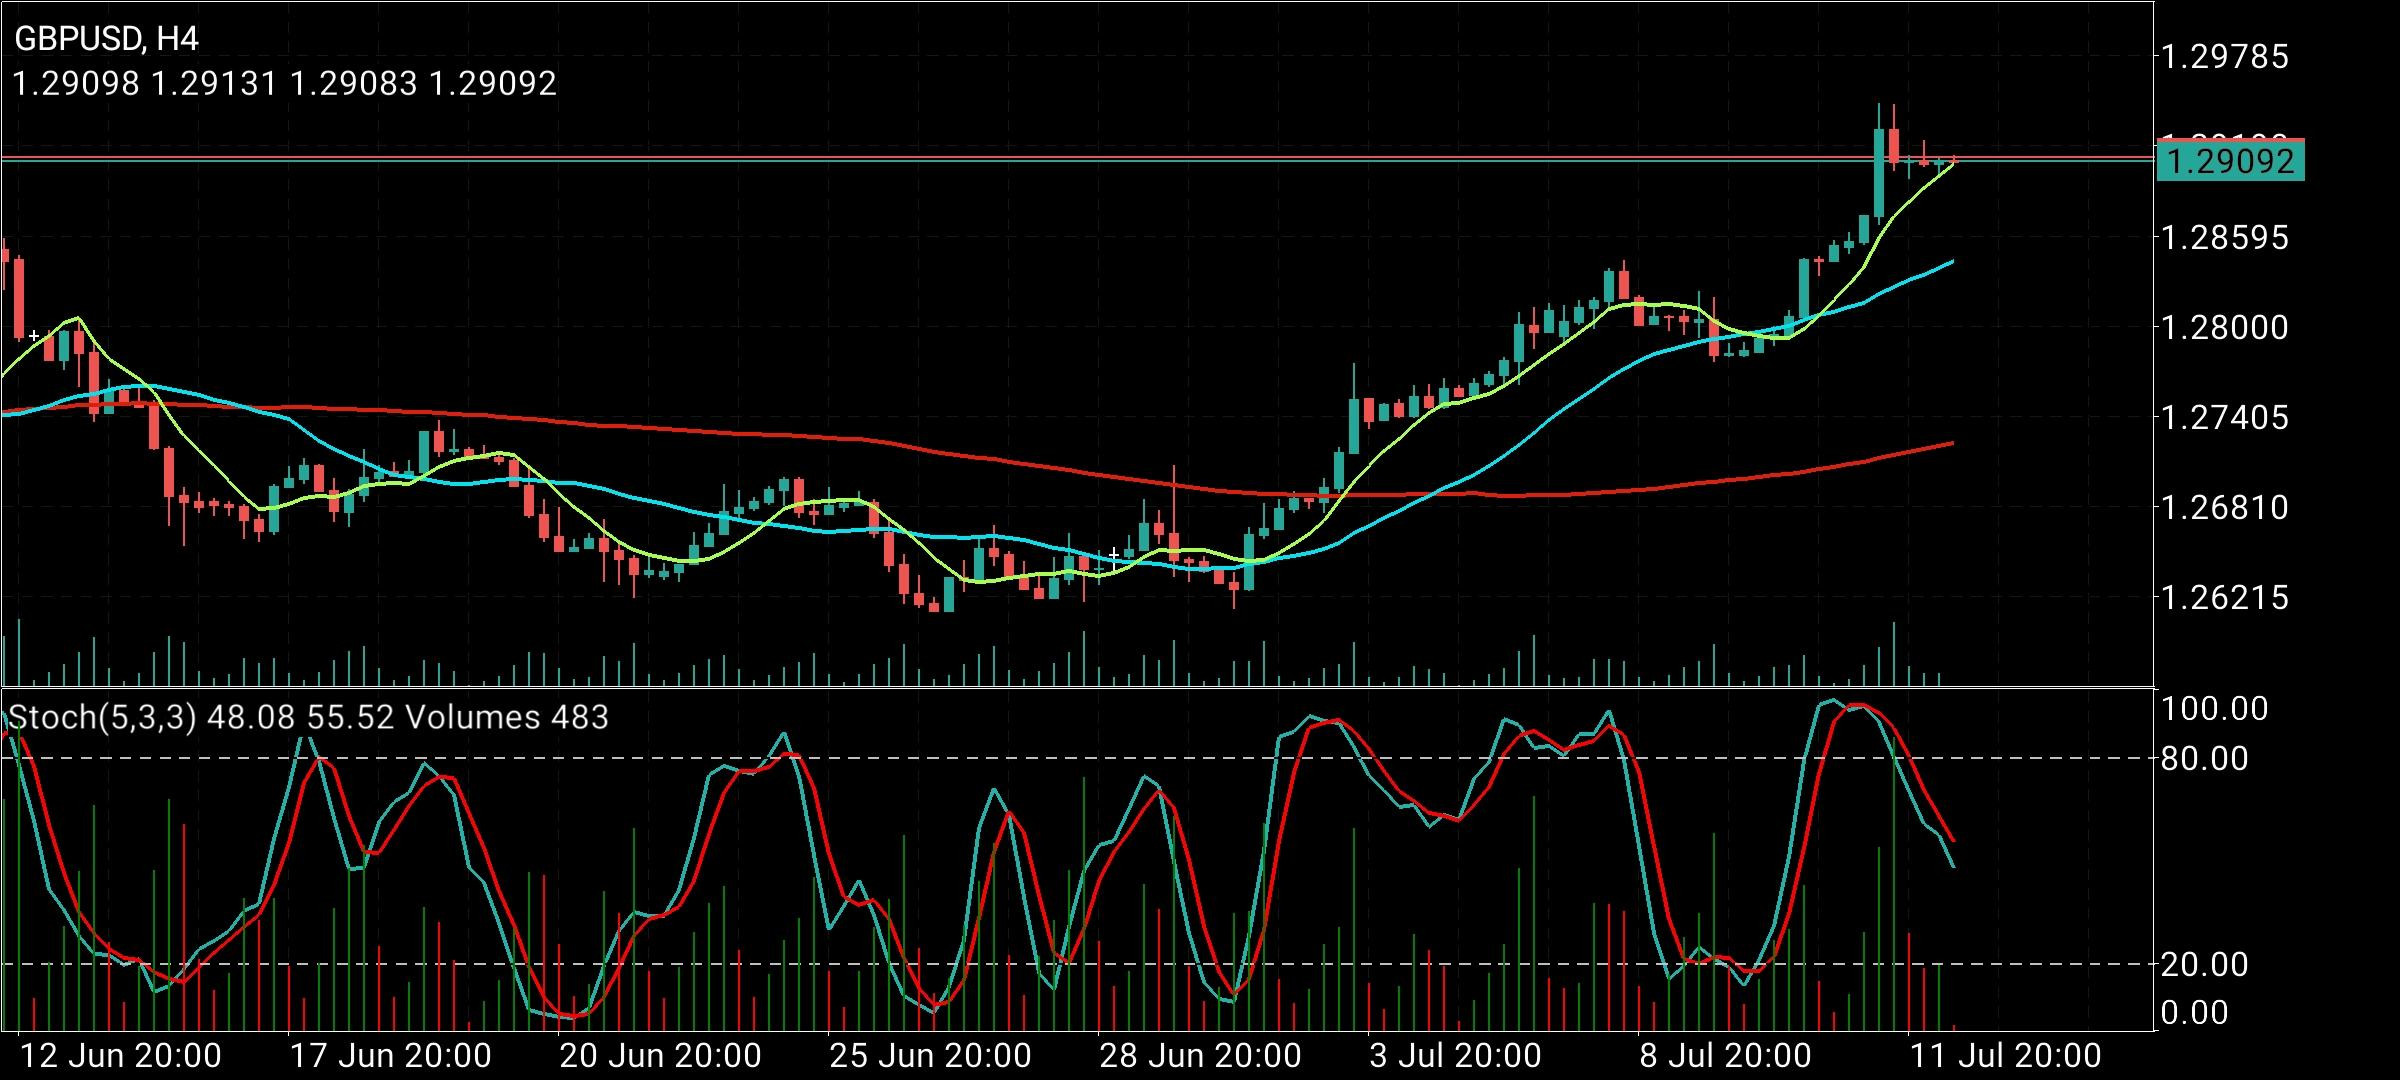Click the end of the blue moving average line
Screen dimensions: 2400x1080
[1951, 263]
